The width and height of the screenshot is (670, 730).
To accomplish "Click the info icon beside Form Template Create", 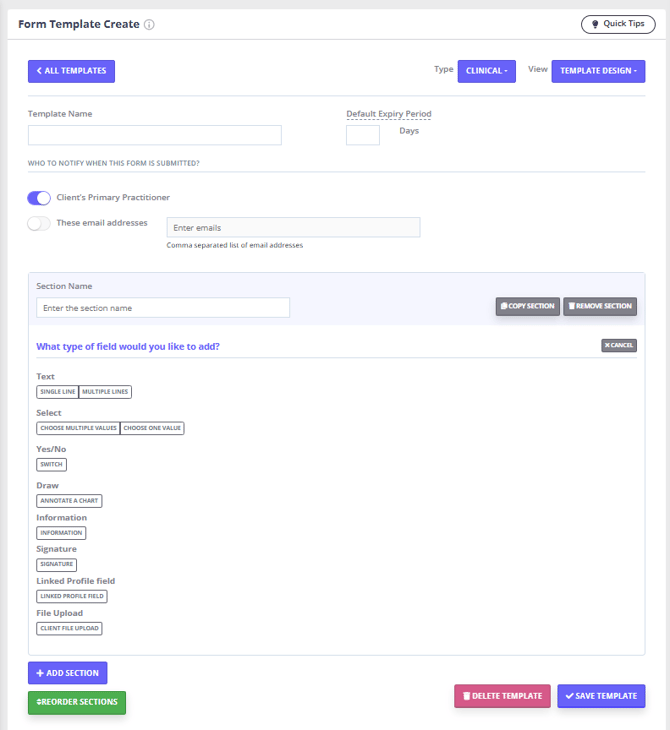I will [149, 25].
